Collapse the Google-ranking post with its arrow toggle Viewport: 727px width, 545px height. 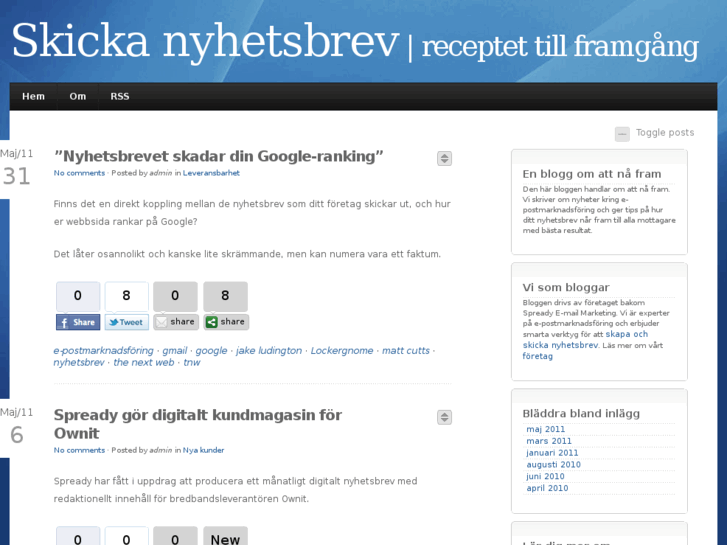(x=444, y=159)
